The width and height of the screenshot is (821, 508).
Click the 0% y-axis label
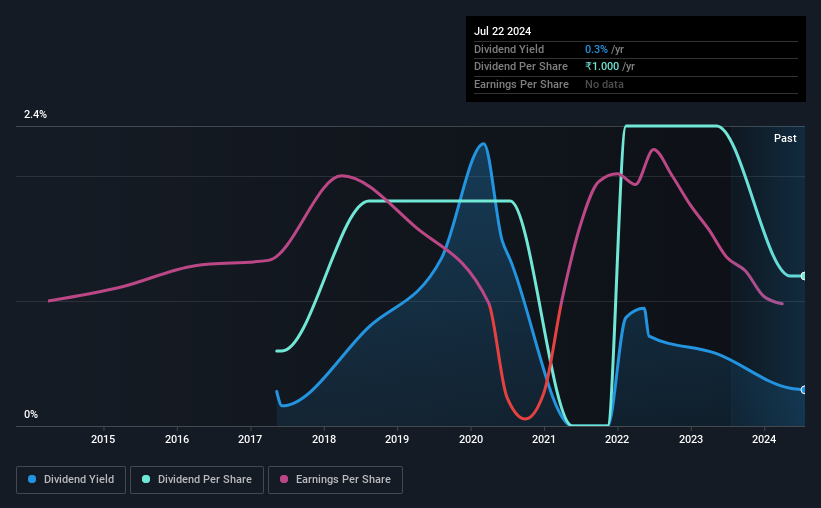(31, 414)
